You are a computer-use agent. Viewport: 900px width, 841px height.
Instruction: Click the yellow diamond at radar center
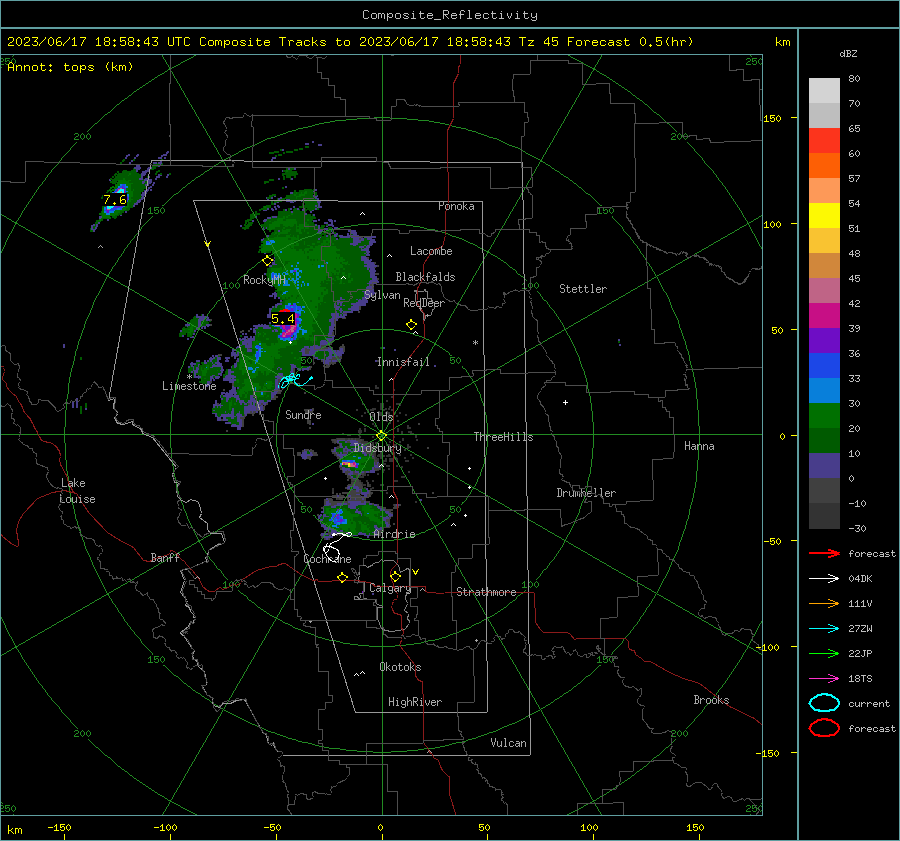(x=381, y=435)
